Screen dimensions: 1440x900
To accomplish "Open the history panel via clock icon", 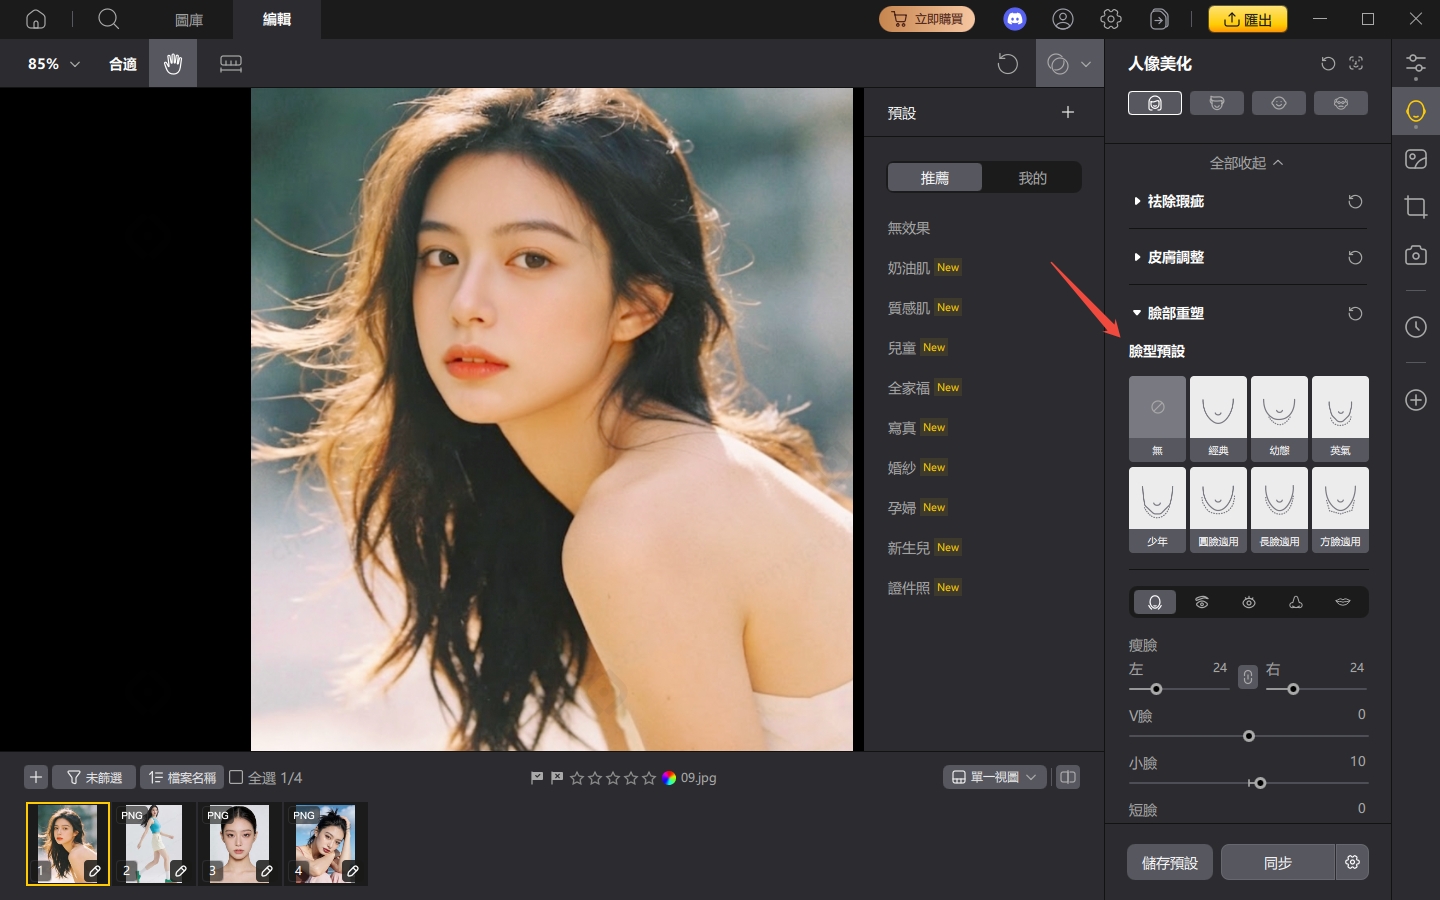I will (1416, 327).
